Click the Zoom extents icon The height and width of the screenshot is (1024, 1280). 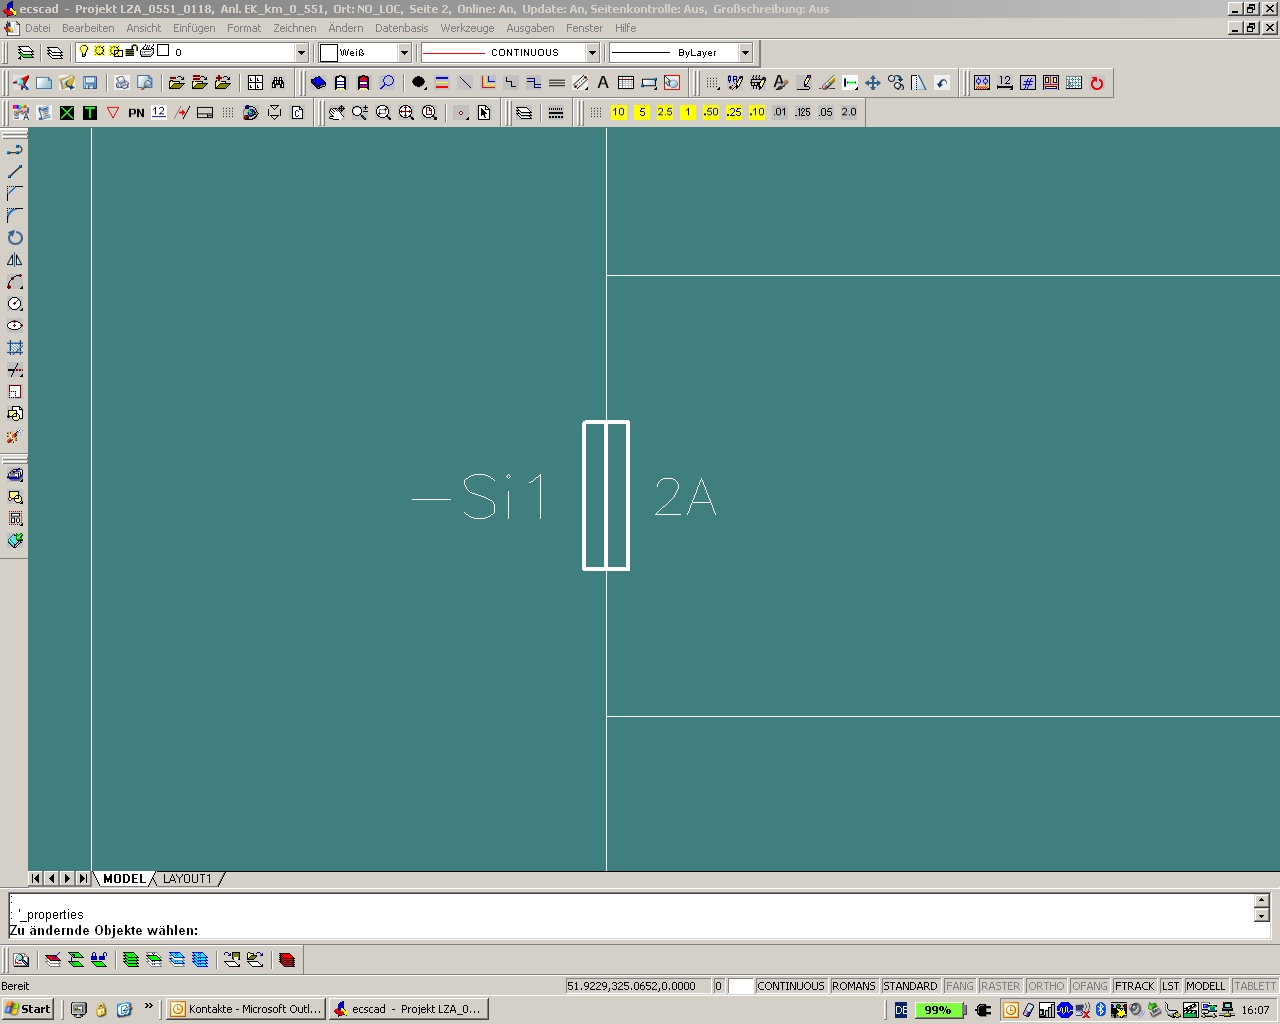(x=406, y=113)
